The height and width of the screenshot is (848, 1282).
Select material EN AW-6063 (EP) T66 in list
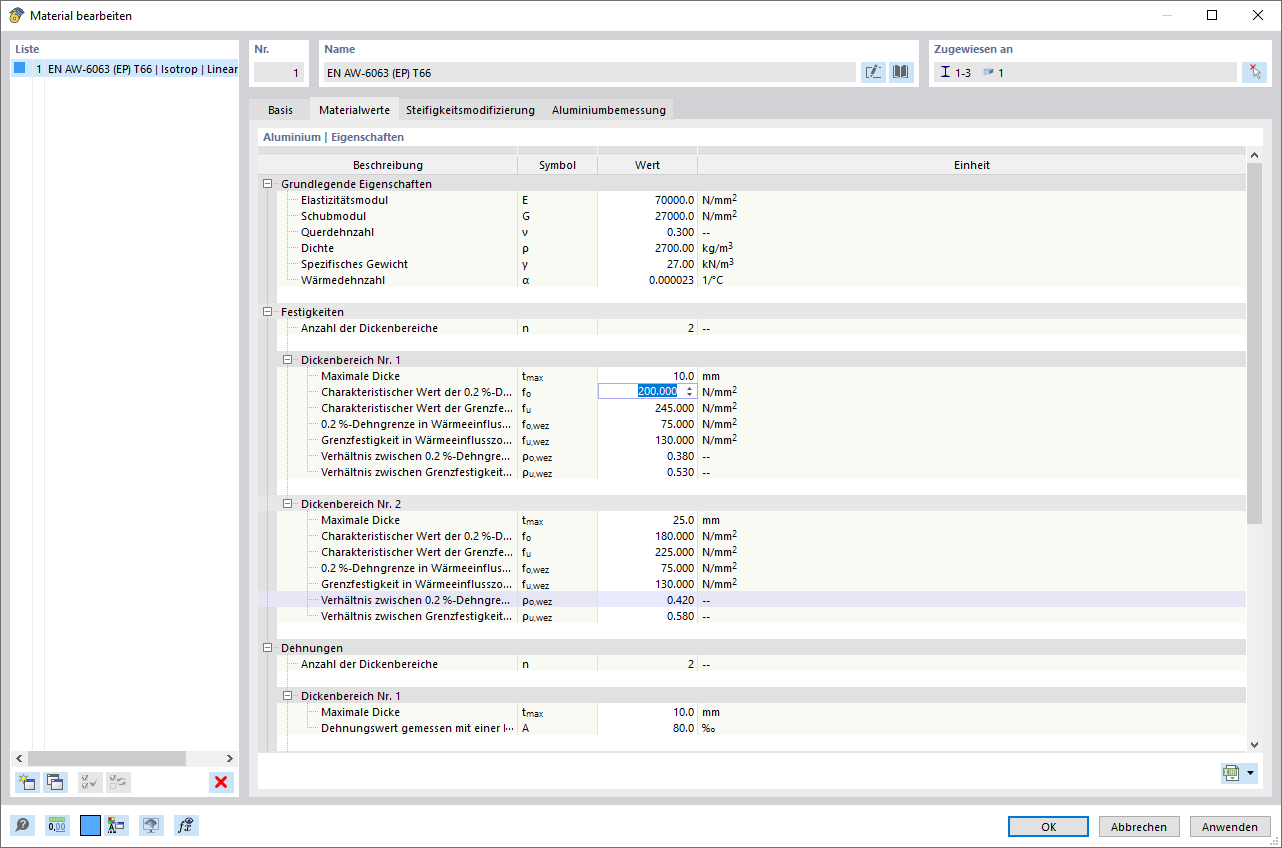point(126,70)
